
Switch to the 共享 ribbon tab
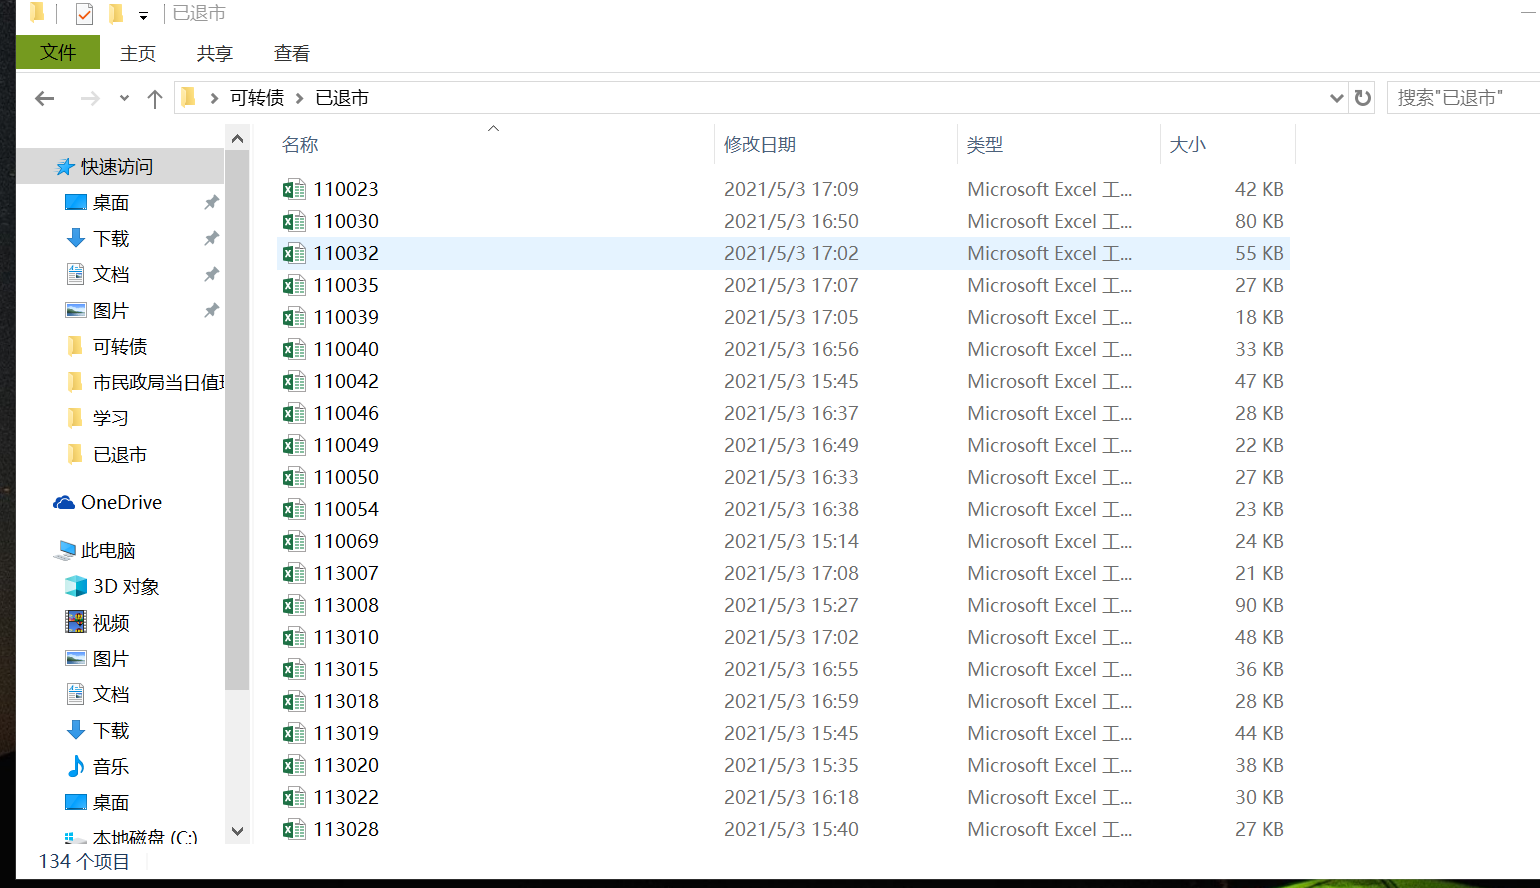[215, 53]
